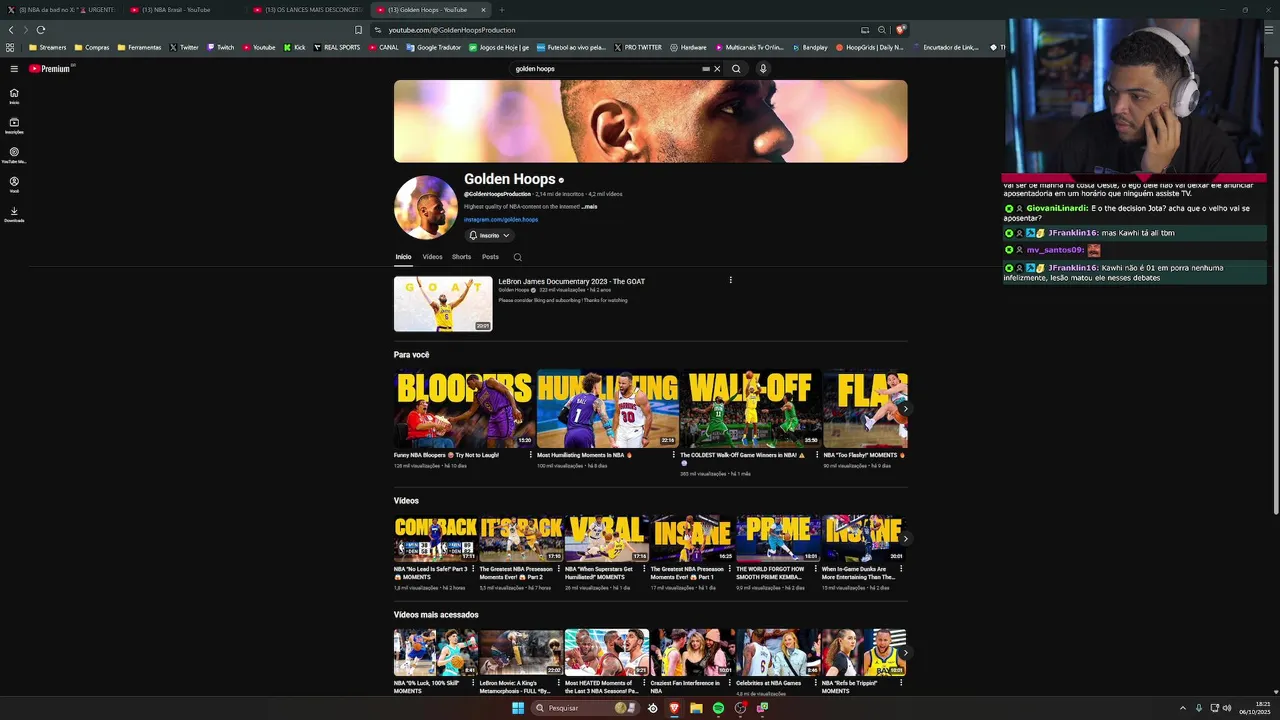Open options for LeBron James Documentary video
This screenshot has height=720, width=1280.
(x=731, y=280)
